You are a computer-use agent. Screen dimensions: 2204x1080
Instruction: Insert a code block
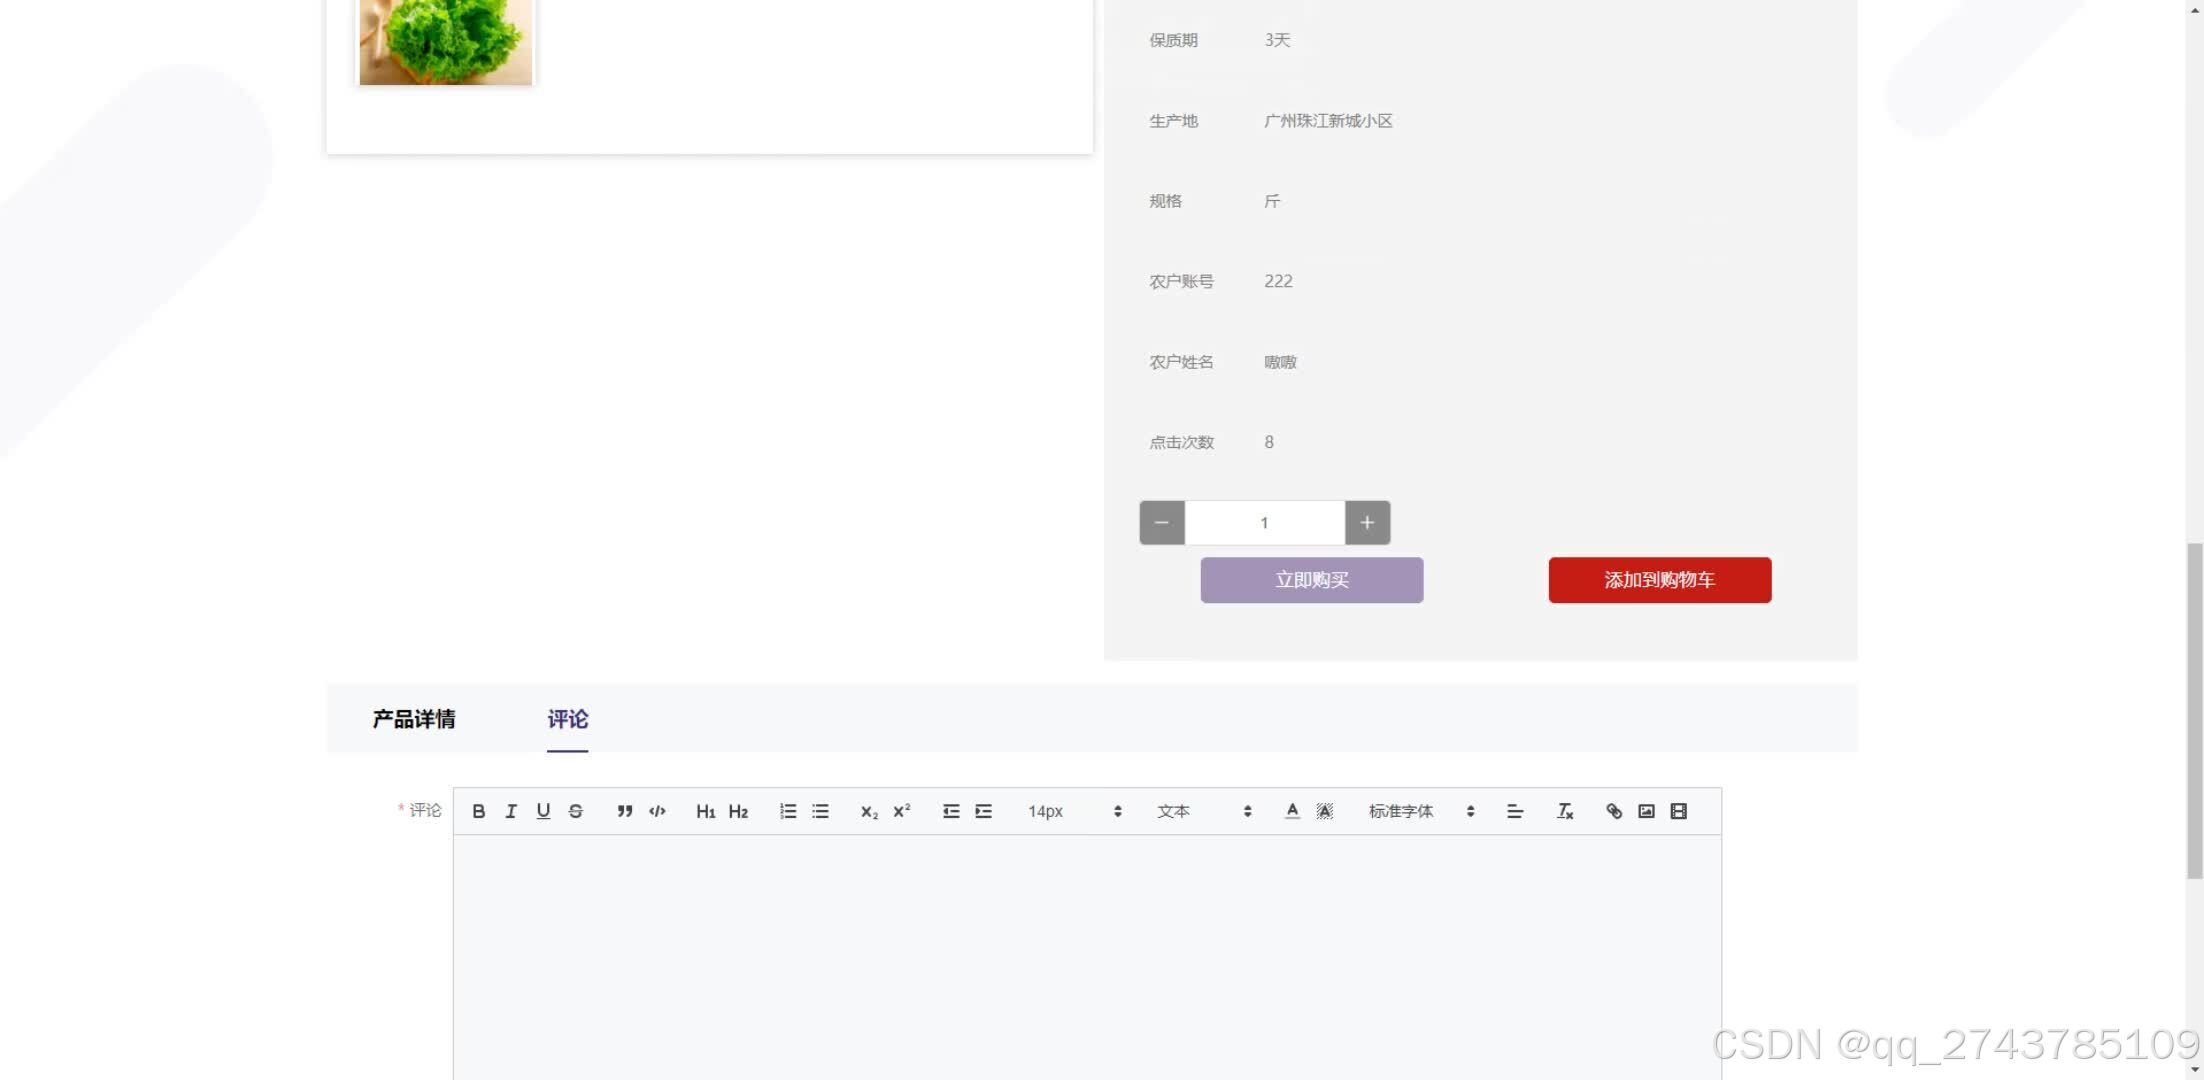[x=657, y=811]
